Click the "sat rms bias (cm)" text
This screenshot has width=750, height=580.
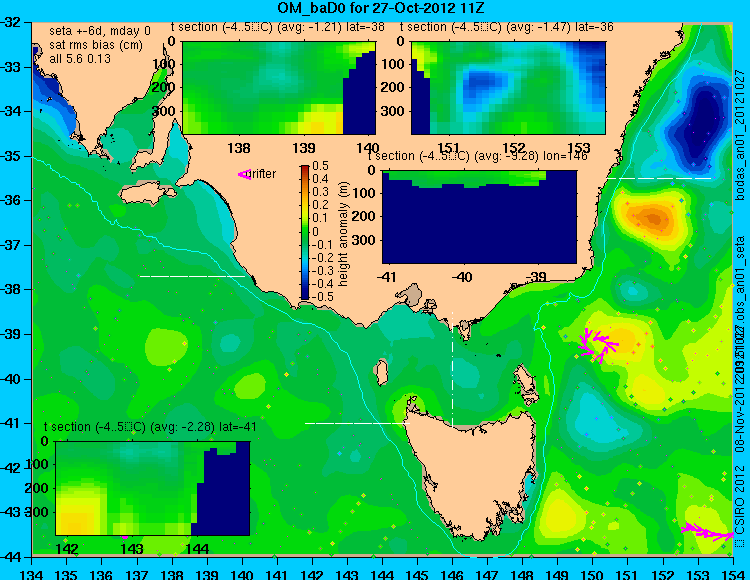coord(96,45)
